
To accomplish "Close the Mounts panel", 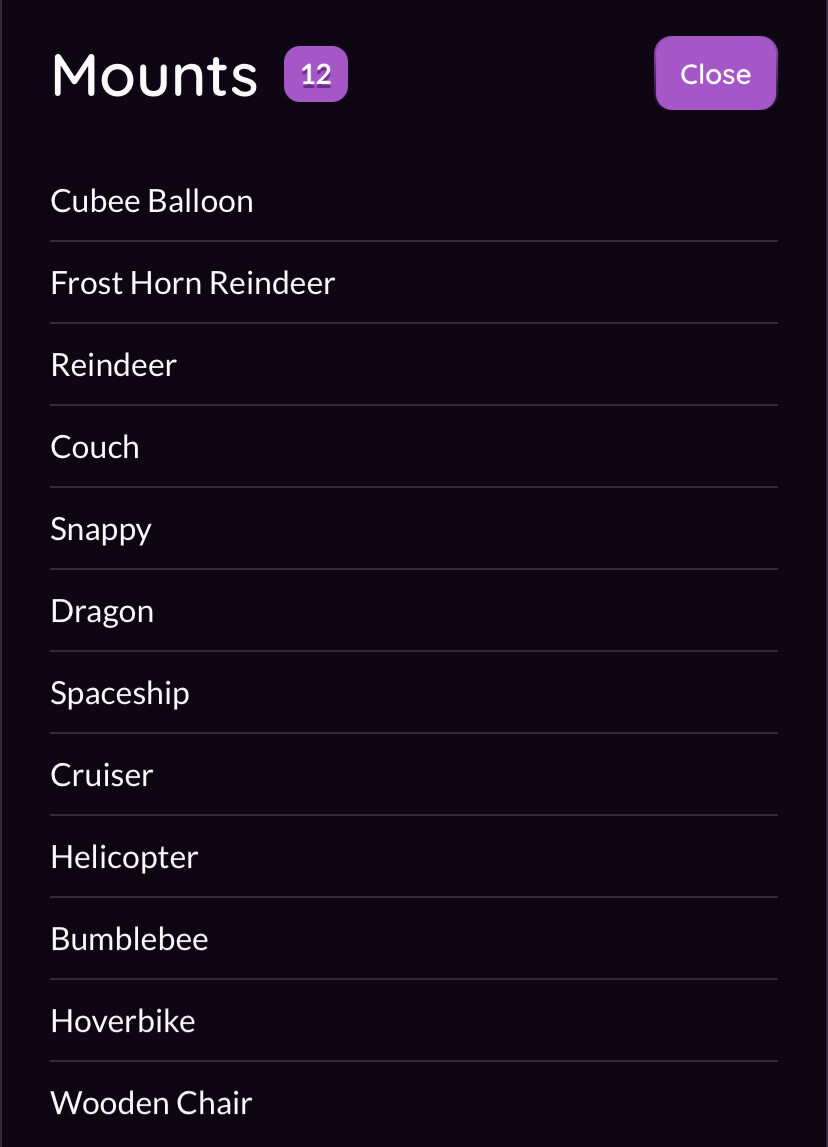I will click(715, 74).
